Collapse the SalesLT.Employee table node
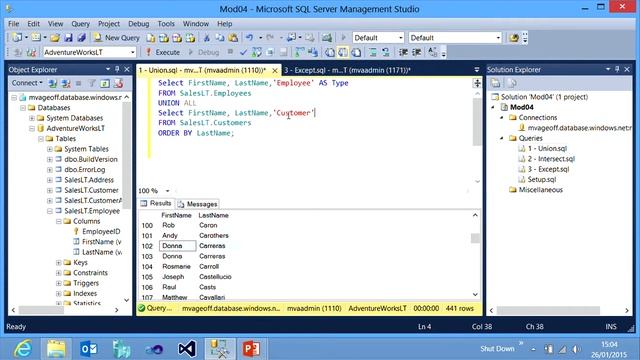This screenshot has width=640, height=360. [49, 211]
